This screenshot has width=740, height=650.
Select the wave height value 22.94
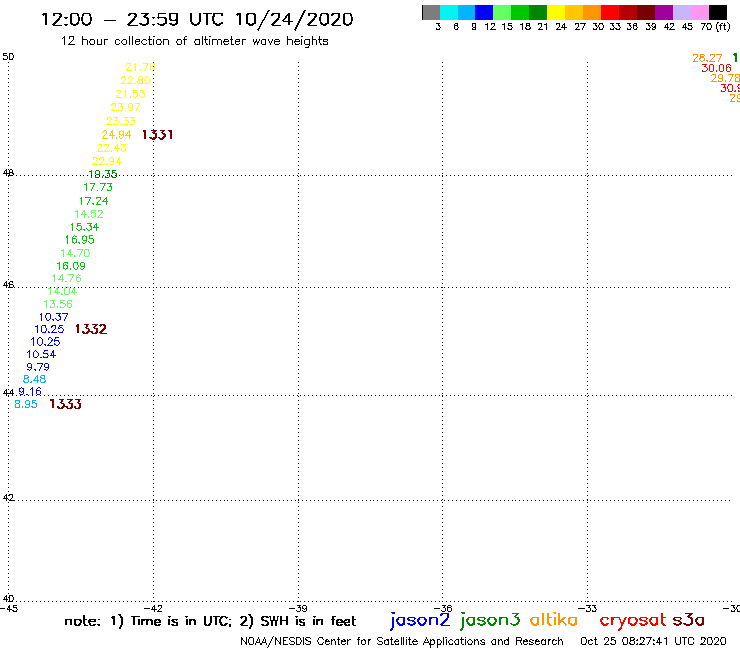click(x=107, y=161)
